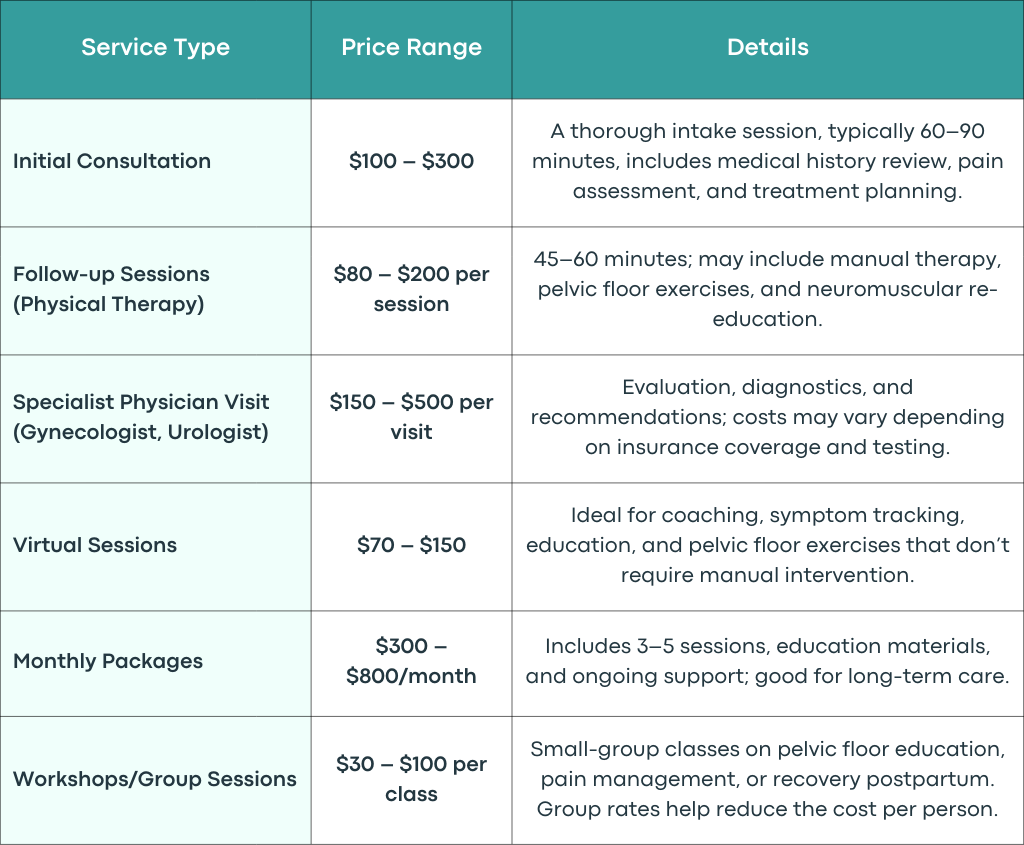Image resolution: width=1024 pixels, height=845 pixels.
Task: Select Follow-up Sessions (Physical Therapy) cell
Action: click(x=111, y=289)
